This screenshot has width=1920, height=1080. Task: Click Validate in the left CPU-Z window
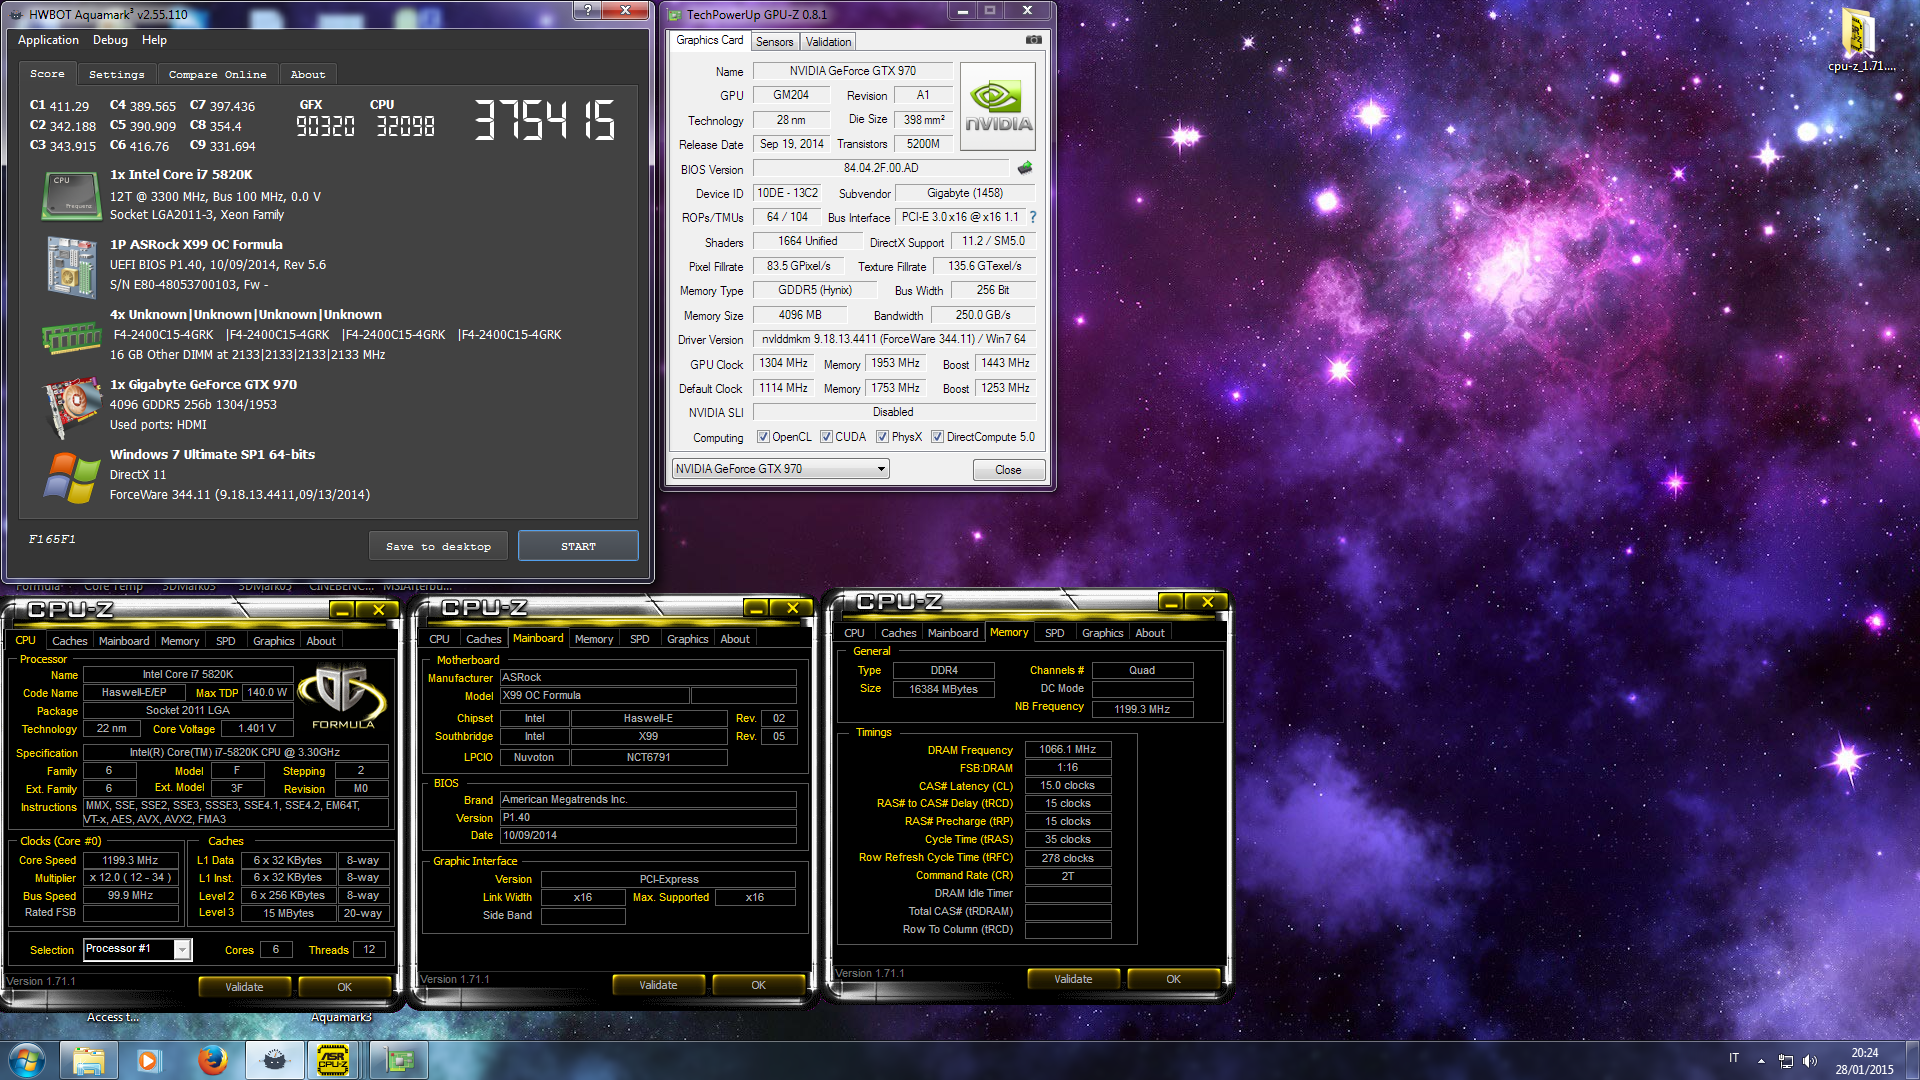(244, 987)
